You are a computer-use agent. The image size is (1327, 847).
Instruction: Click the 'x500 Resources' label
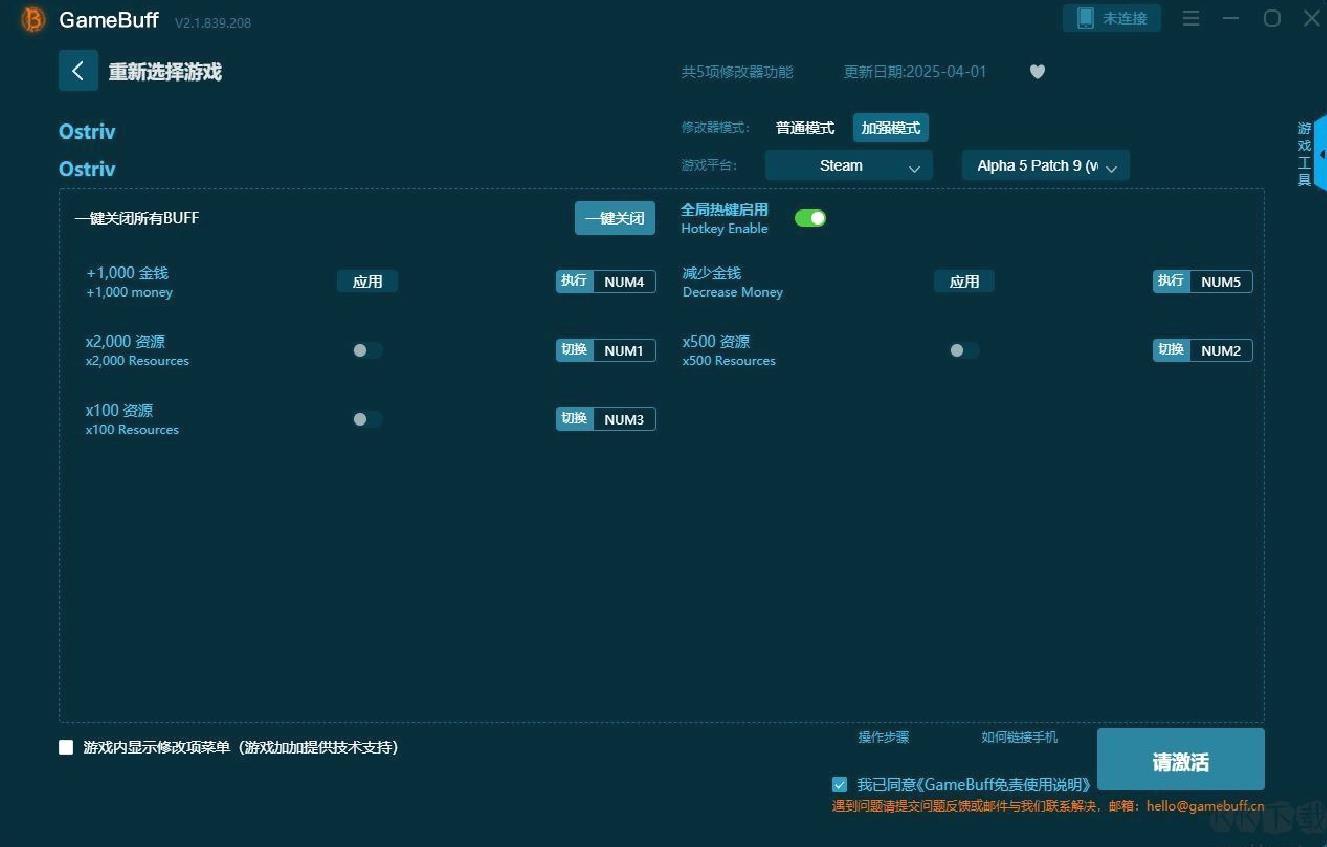click(x=729, y=361)
